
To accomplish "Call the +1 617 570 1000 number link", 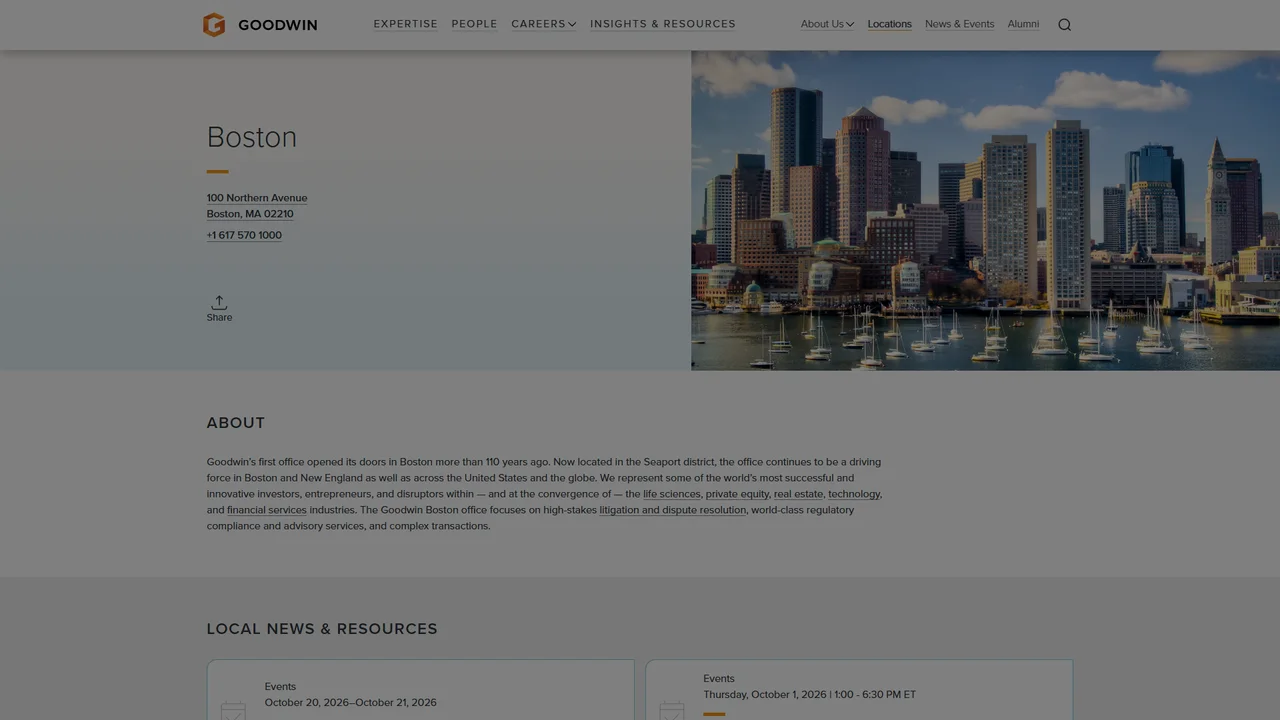I will pos(244,235).
